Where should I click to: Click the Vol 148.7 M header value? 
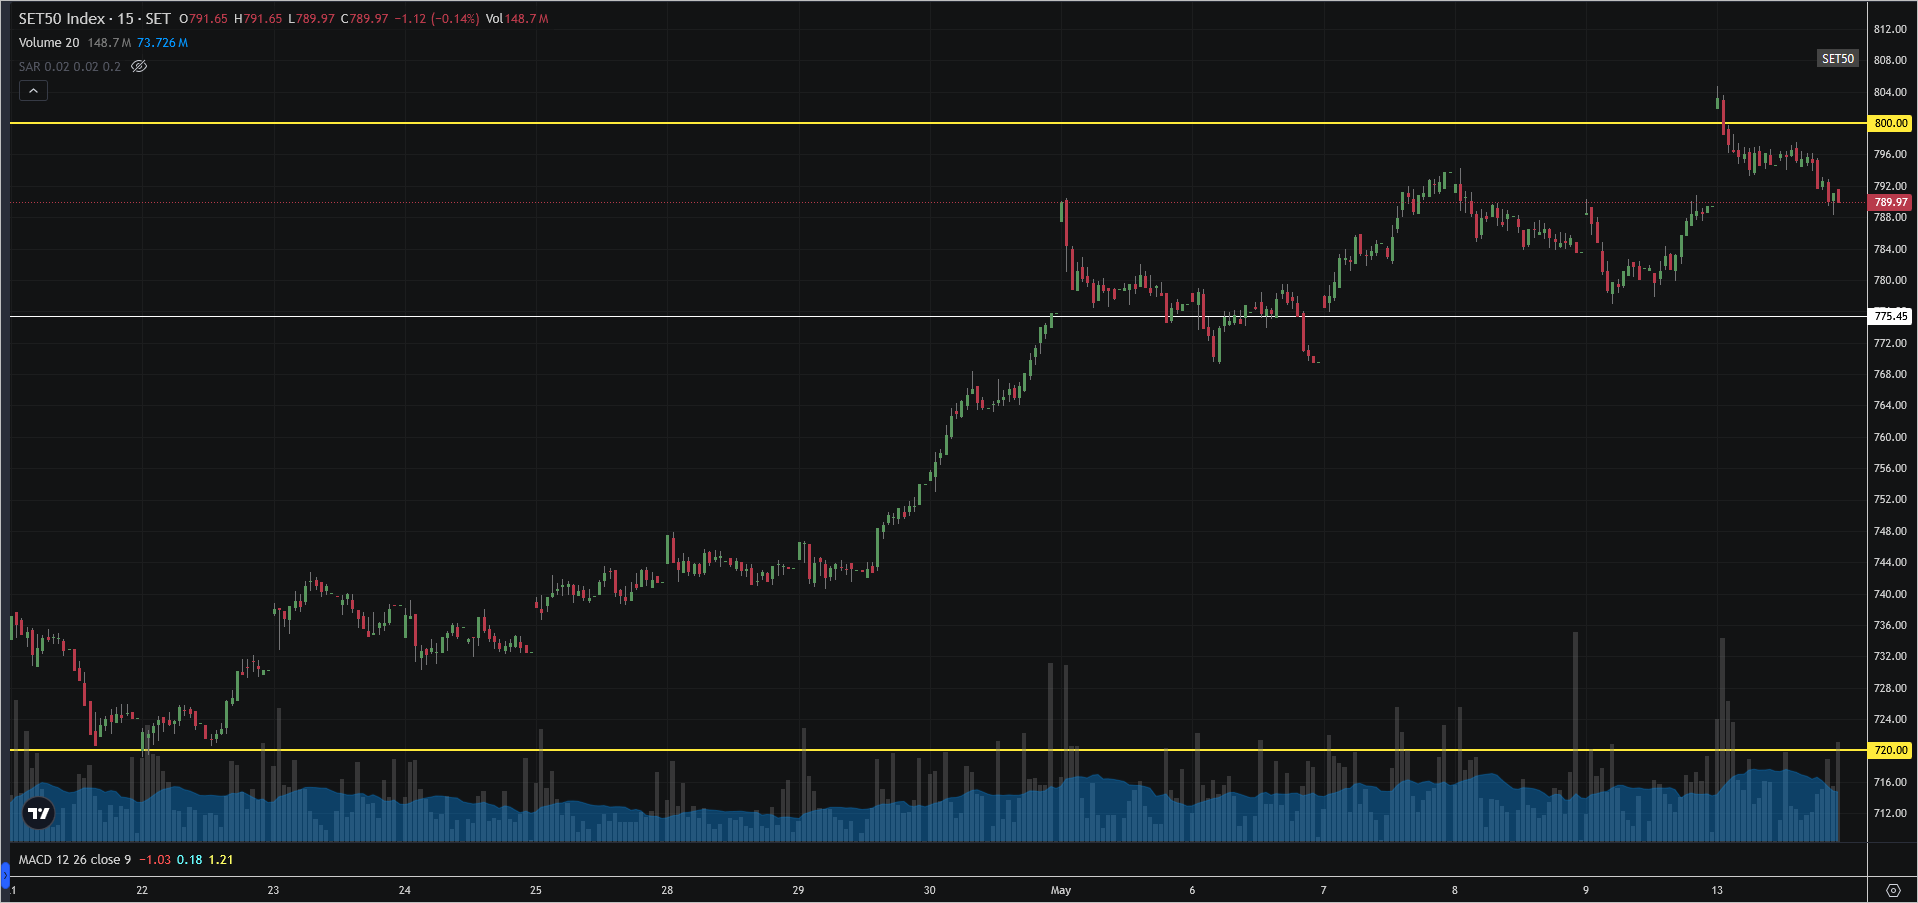pyautogui.click(x=517, y=19)
